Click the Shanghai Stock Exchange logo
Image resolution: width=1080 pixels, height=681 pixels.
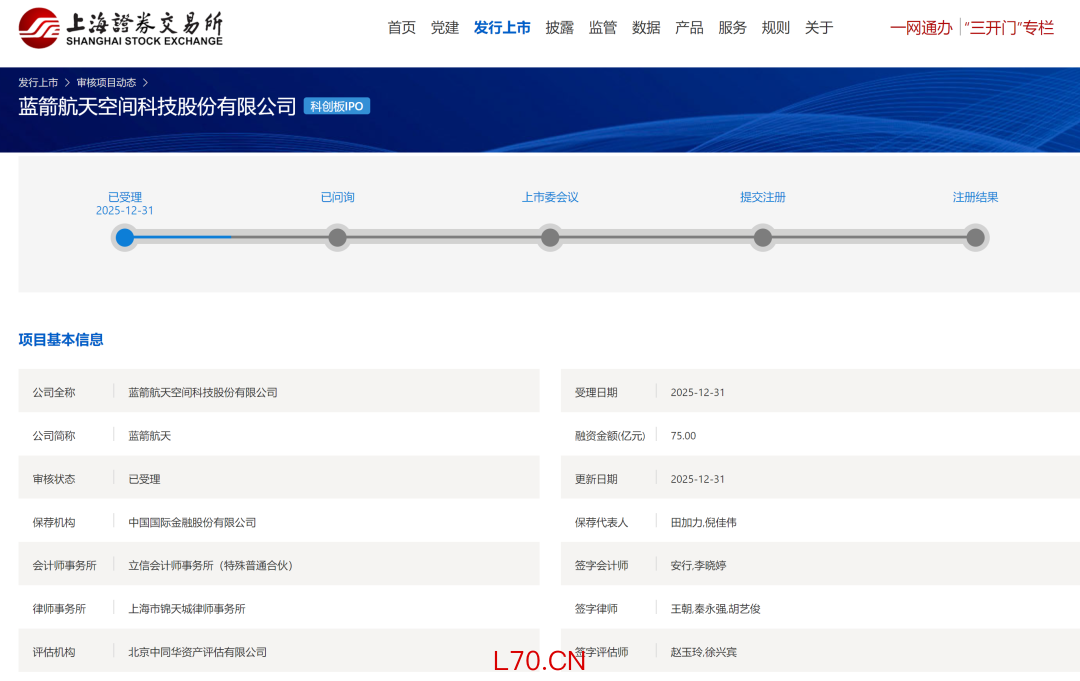[x=121, y=28]
